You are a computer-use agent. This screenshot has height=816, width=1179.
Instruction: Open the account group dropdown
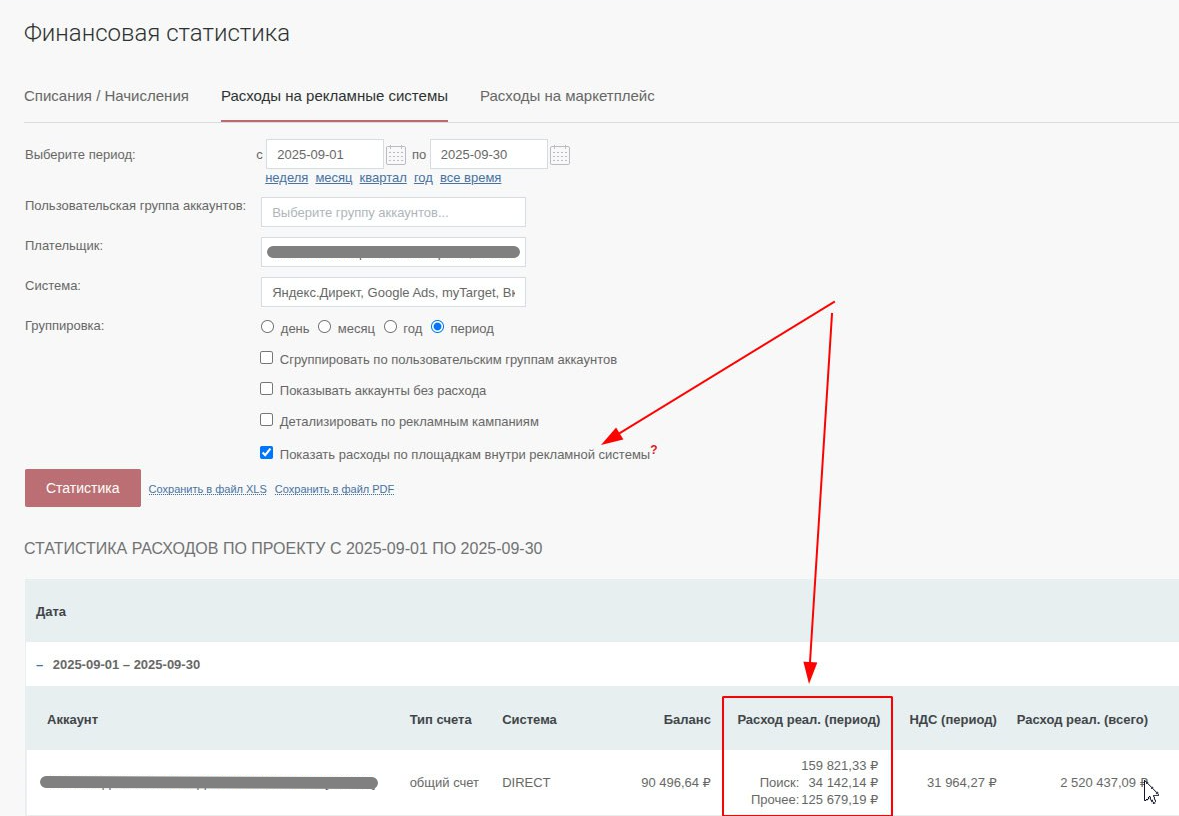point(393,212)
